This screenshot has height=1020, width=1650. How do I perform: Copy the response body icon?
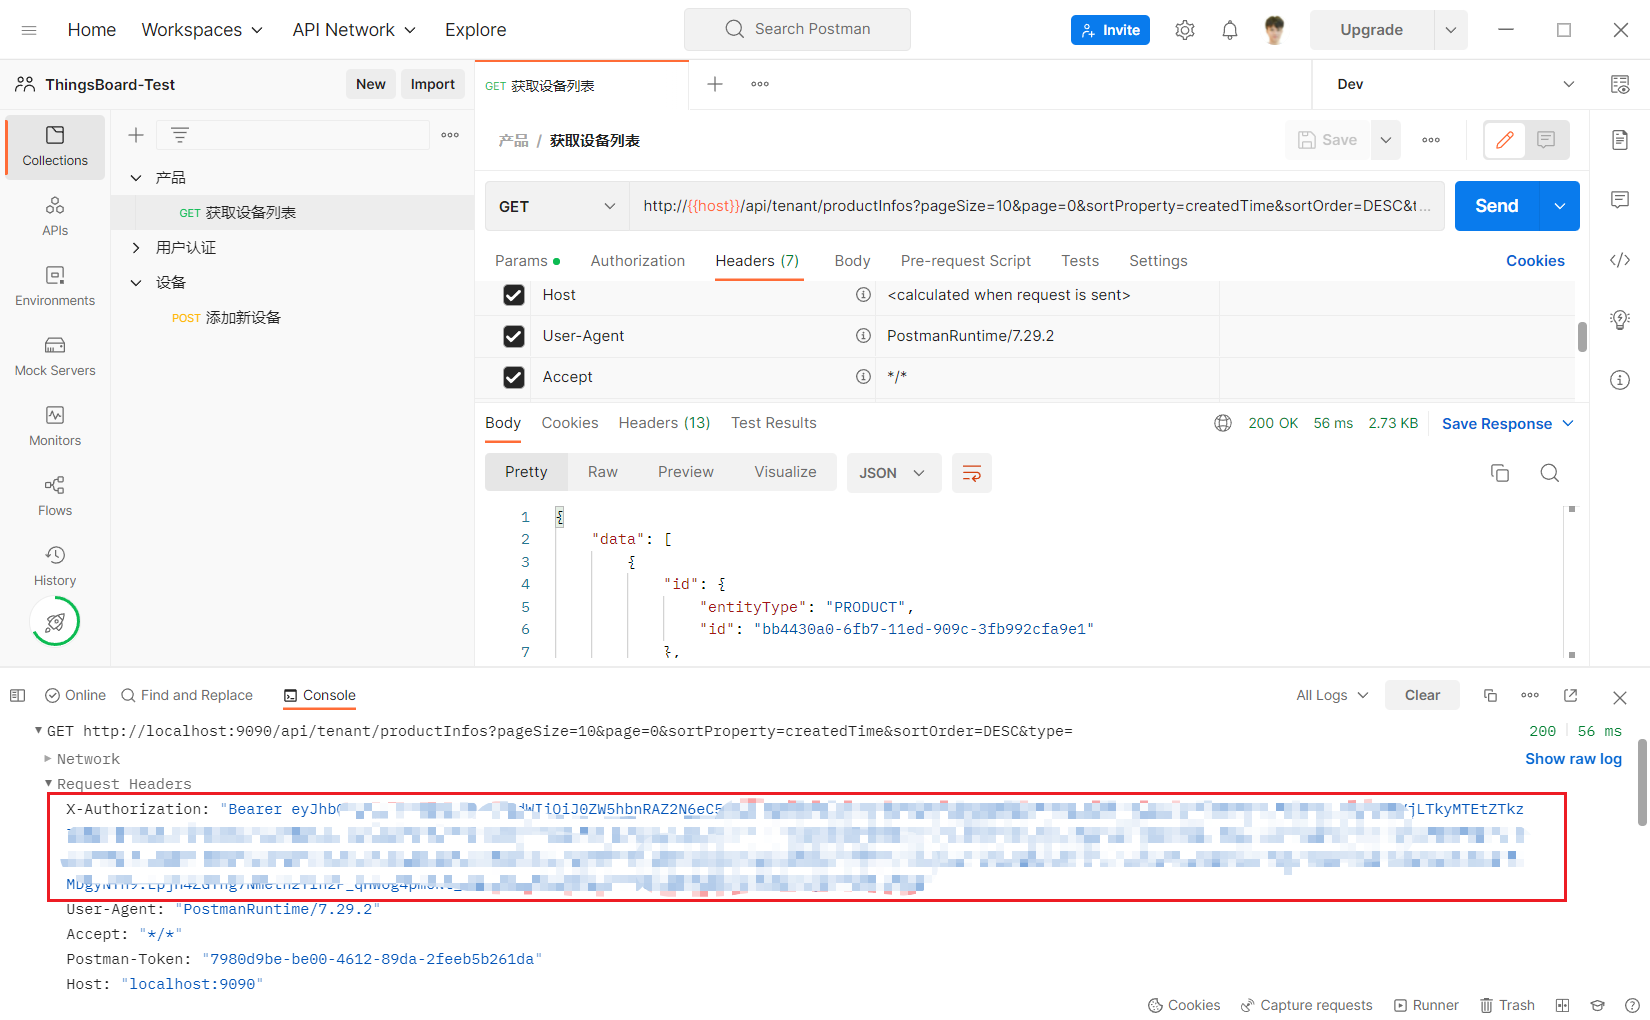1499,473
